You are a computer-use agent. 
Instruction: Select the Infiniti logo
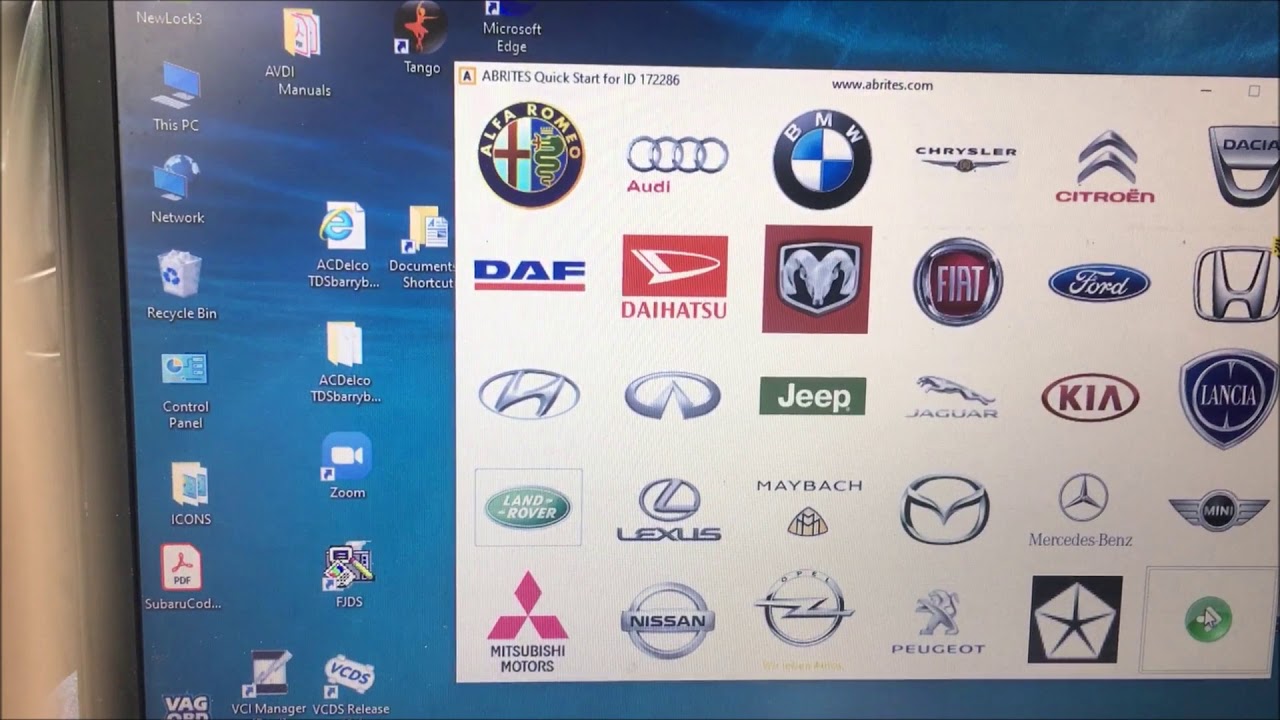[x=672, y=395]
